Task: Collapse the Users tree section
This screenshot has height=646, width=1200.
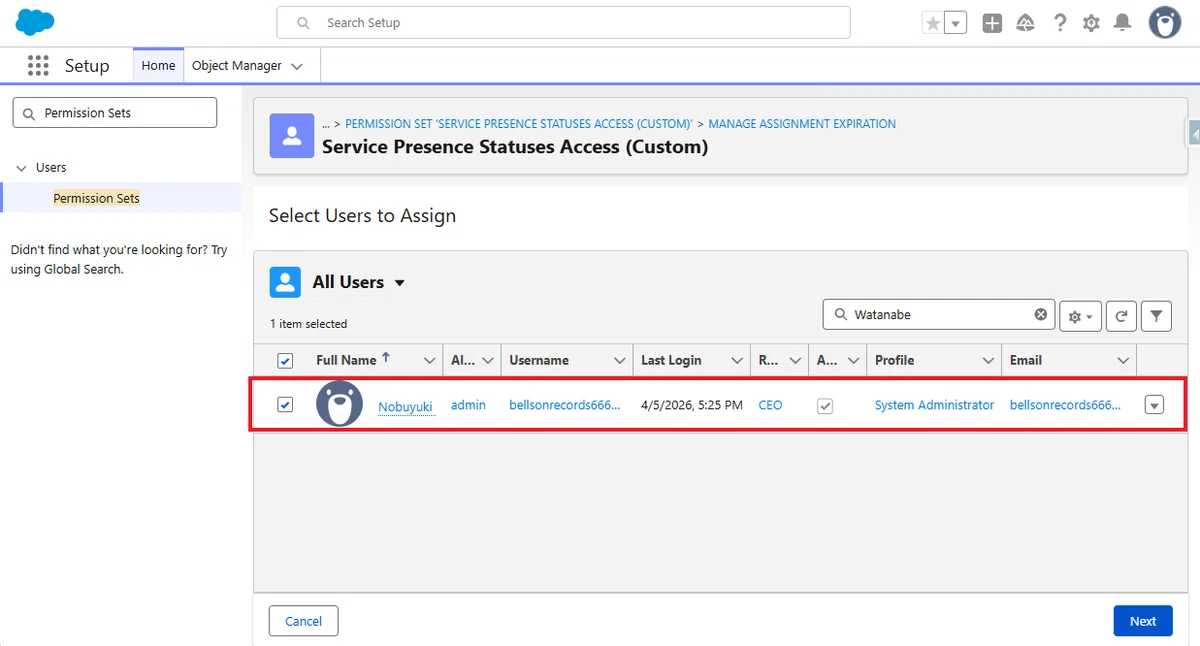Action: click(x=21, y=168)
